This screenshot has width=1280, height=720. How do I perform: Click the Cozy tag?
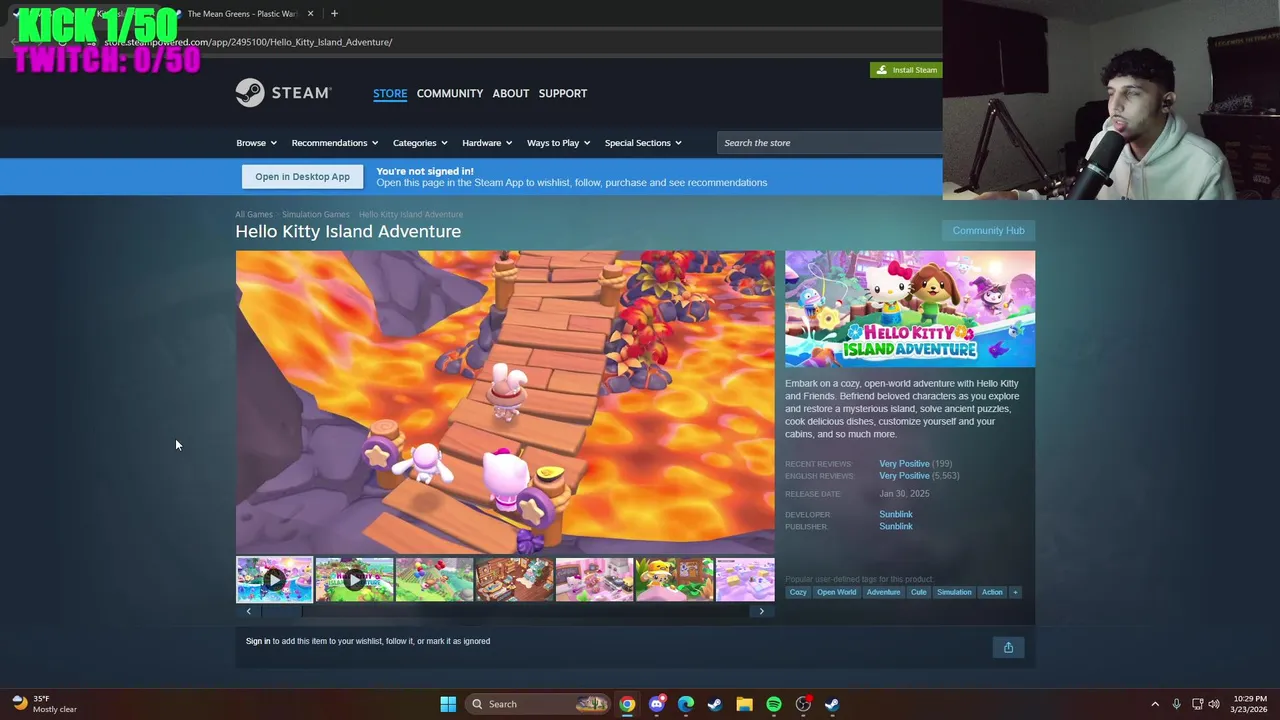798,592
